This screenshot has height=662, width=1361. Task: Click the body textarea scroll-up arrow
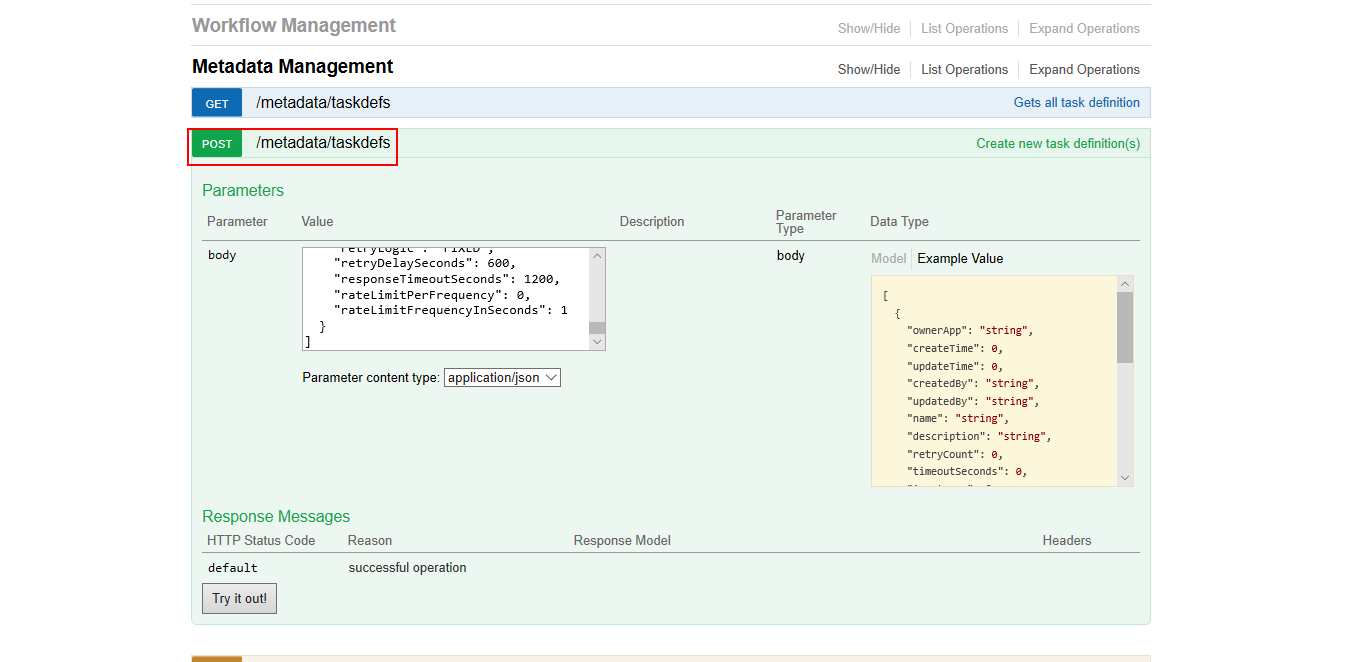597,256
